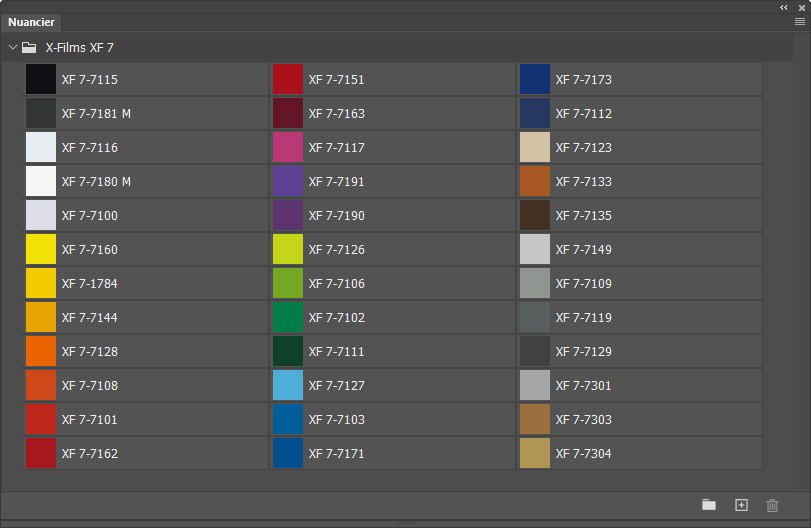Pick the pale lavender XF 7-7100 swatch
Viewport: 811px width, 528px height.
(x=41, y=215)
